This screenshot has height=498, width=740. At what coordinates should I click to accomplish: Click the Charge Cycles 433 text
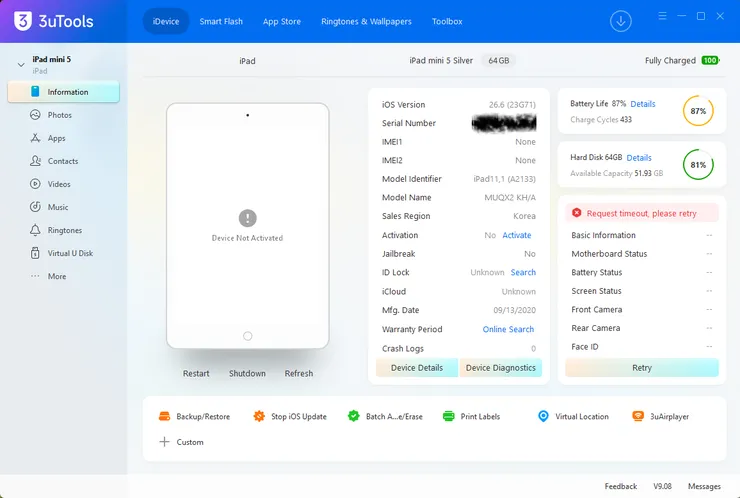pyautogui.click(x=601, y=119)
